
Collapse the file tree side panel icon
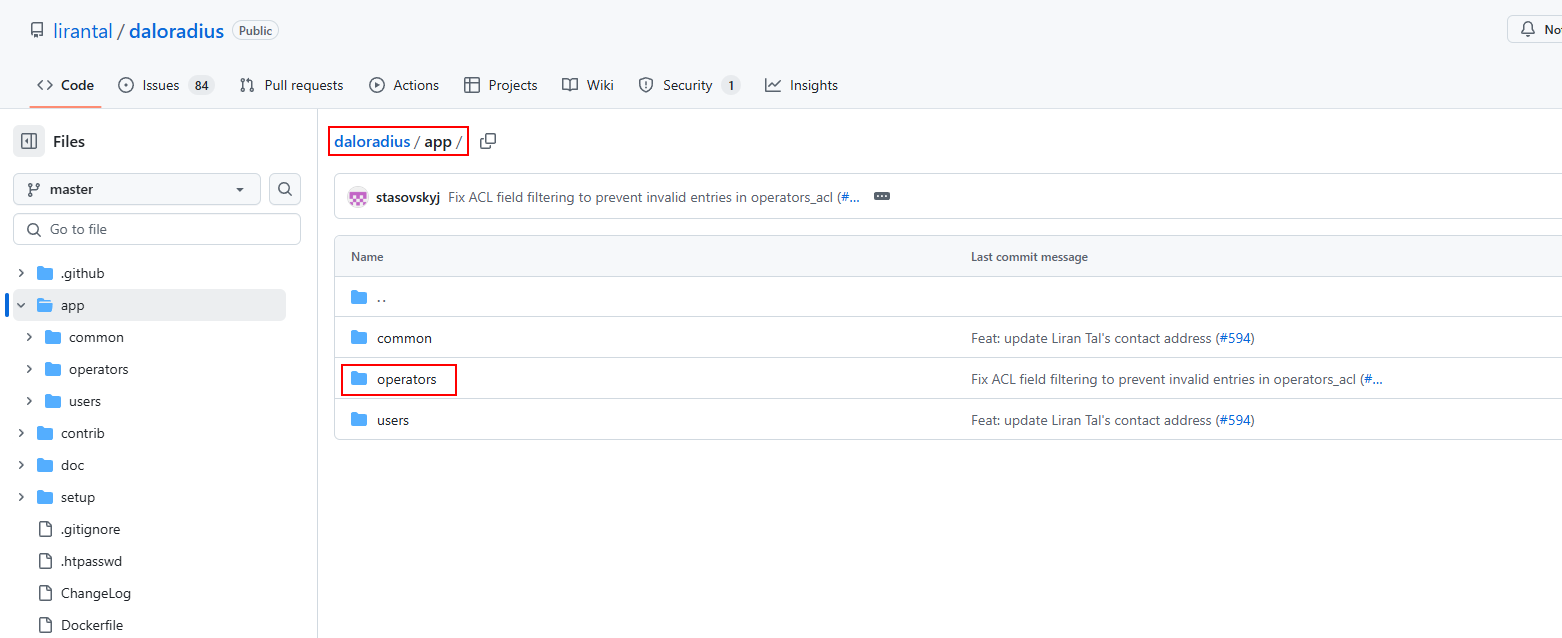pyautogui.click(x=29, y=141)
